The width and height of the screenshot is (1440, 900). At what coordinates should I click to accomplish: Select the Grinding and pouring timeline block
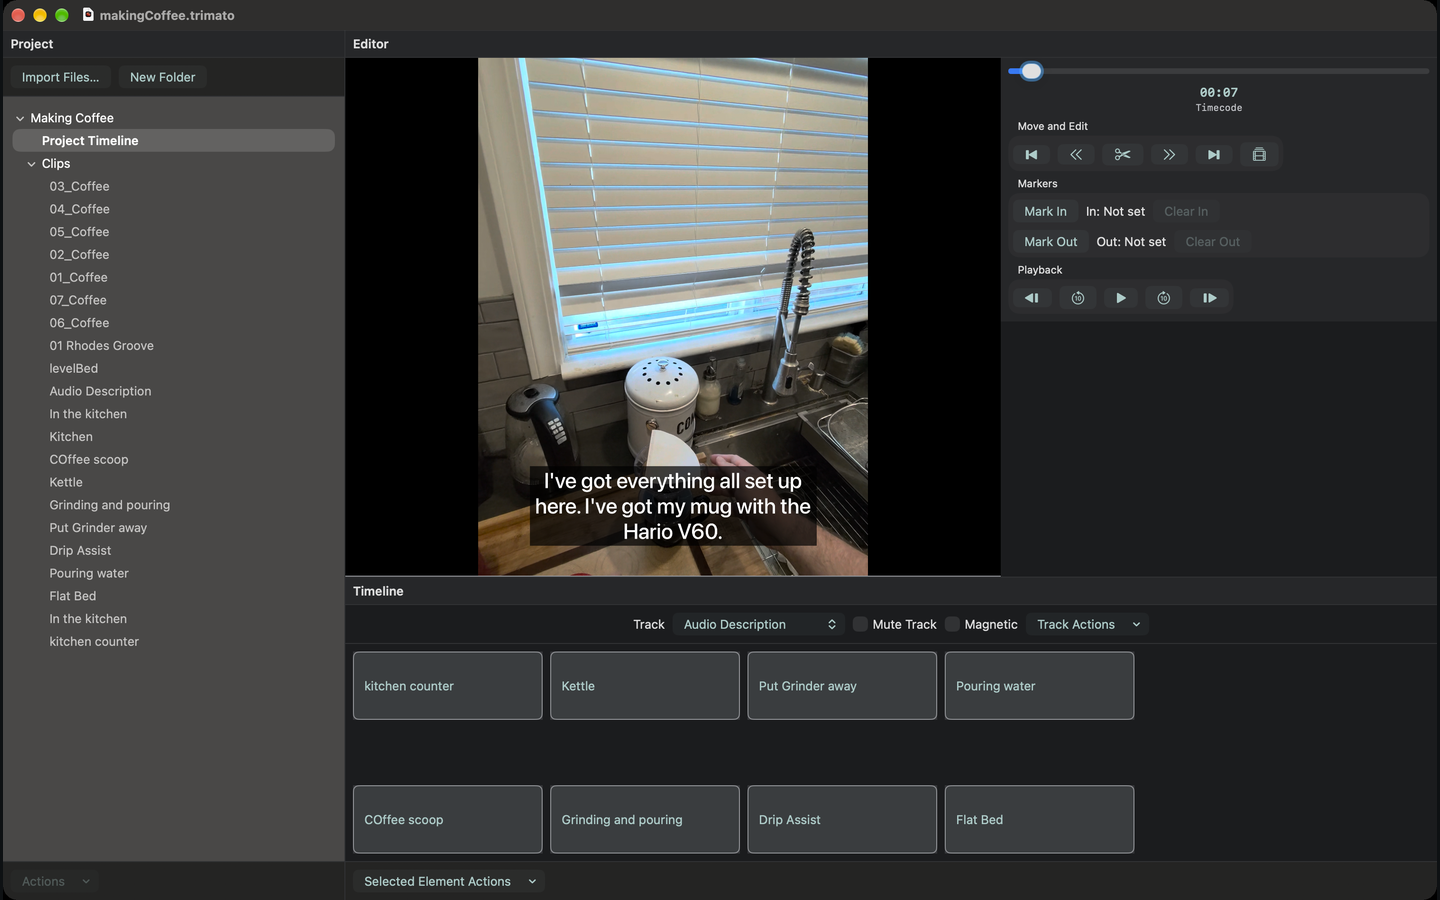(645, 820)
